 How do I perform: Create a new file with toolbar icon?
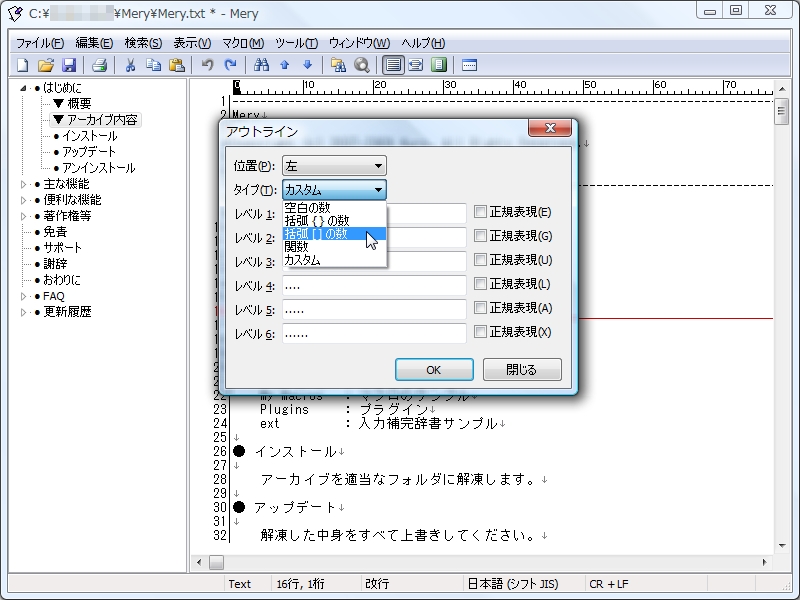pos(22,65)
